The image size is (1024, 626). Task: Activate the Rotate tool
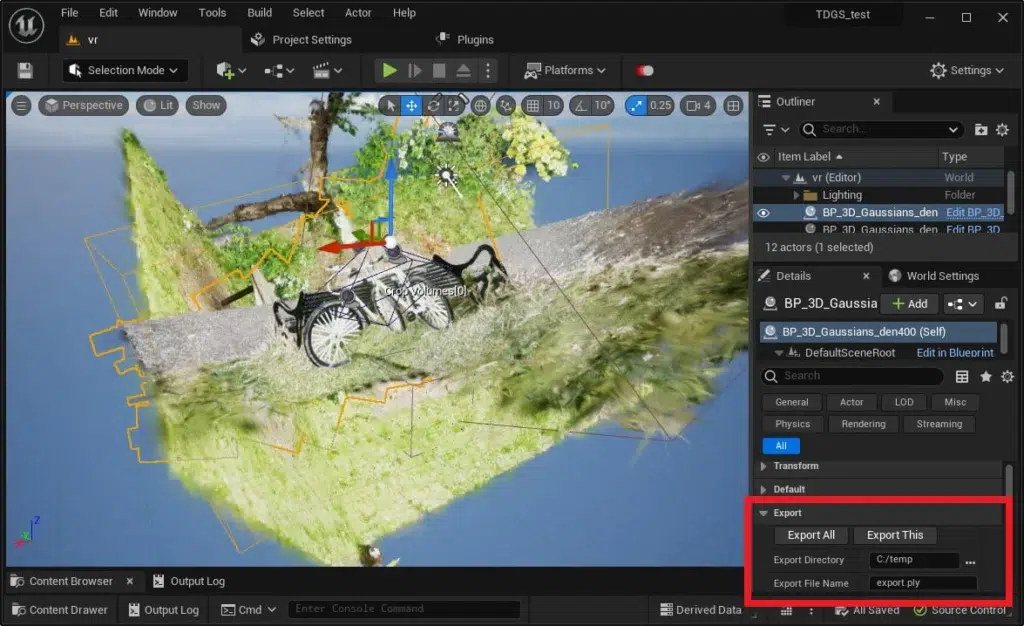tap(433, 104)
